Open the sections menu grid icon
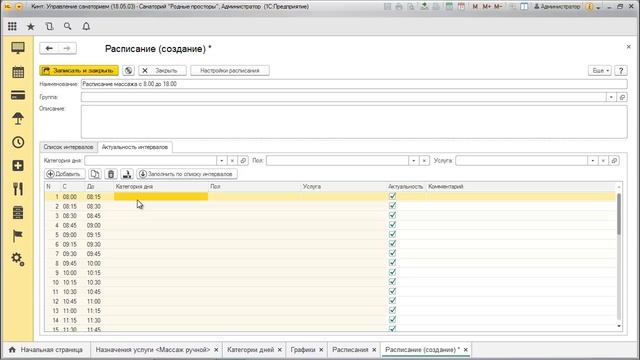Viewport: 640px width, 360px height. [x=12, y=26]
